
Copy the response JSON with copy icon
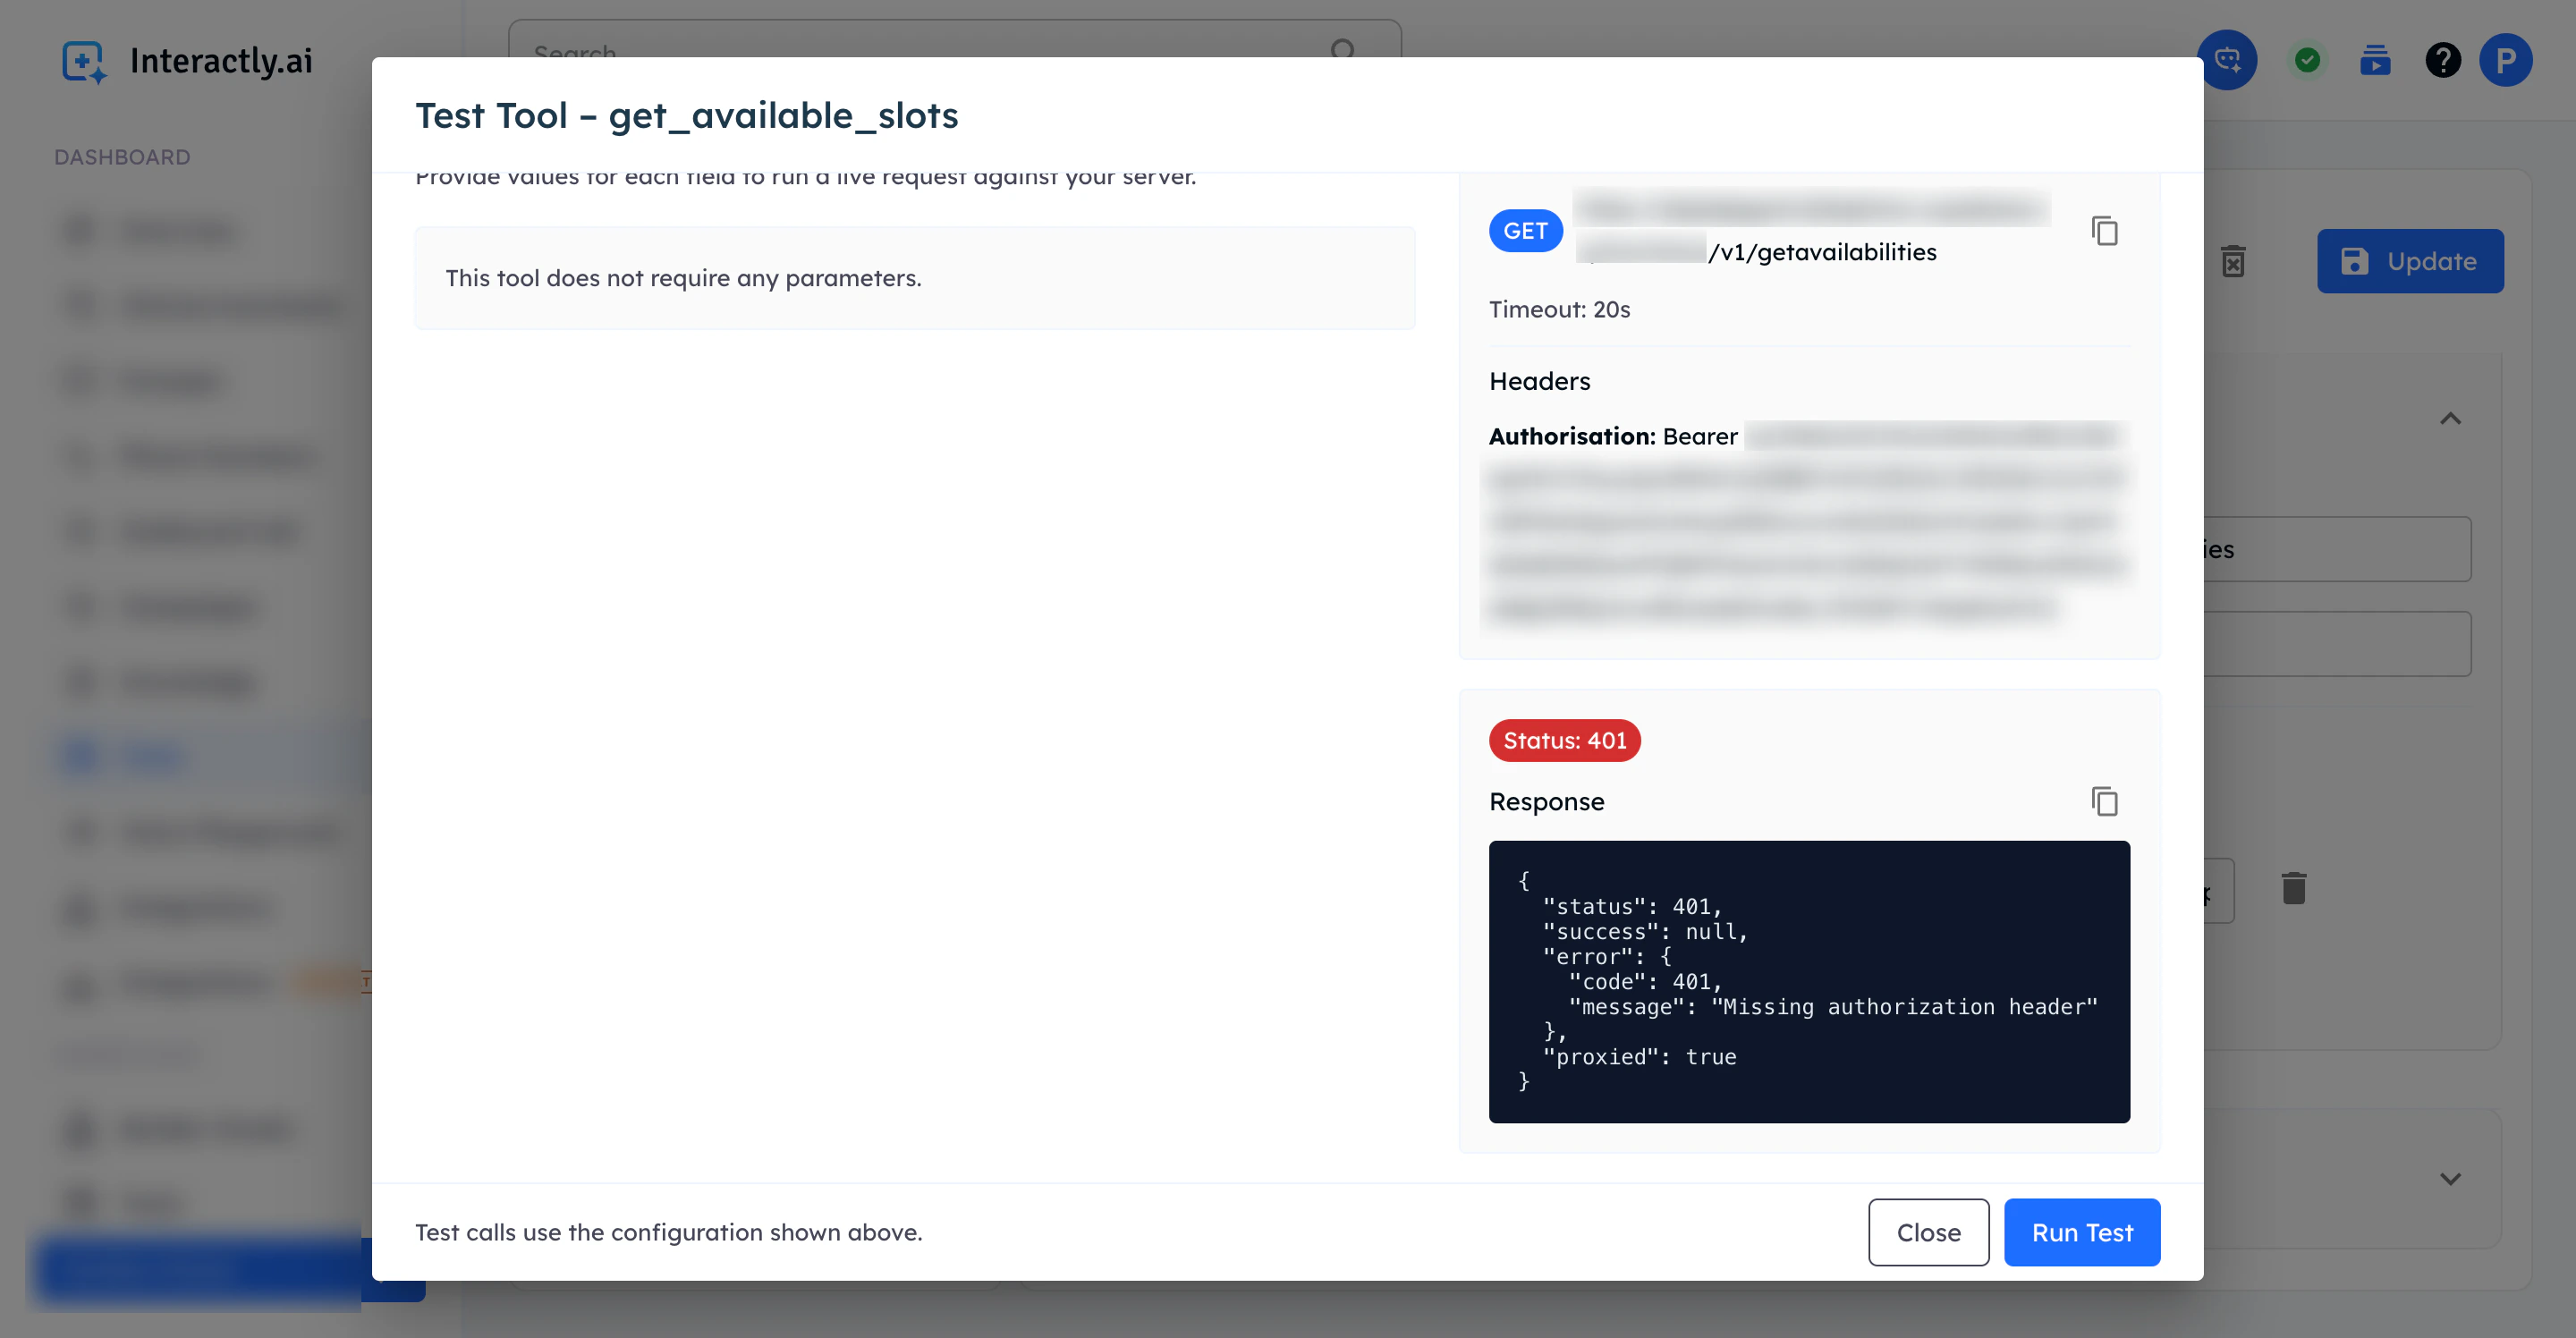(x=2104, y=801)
